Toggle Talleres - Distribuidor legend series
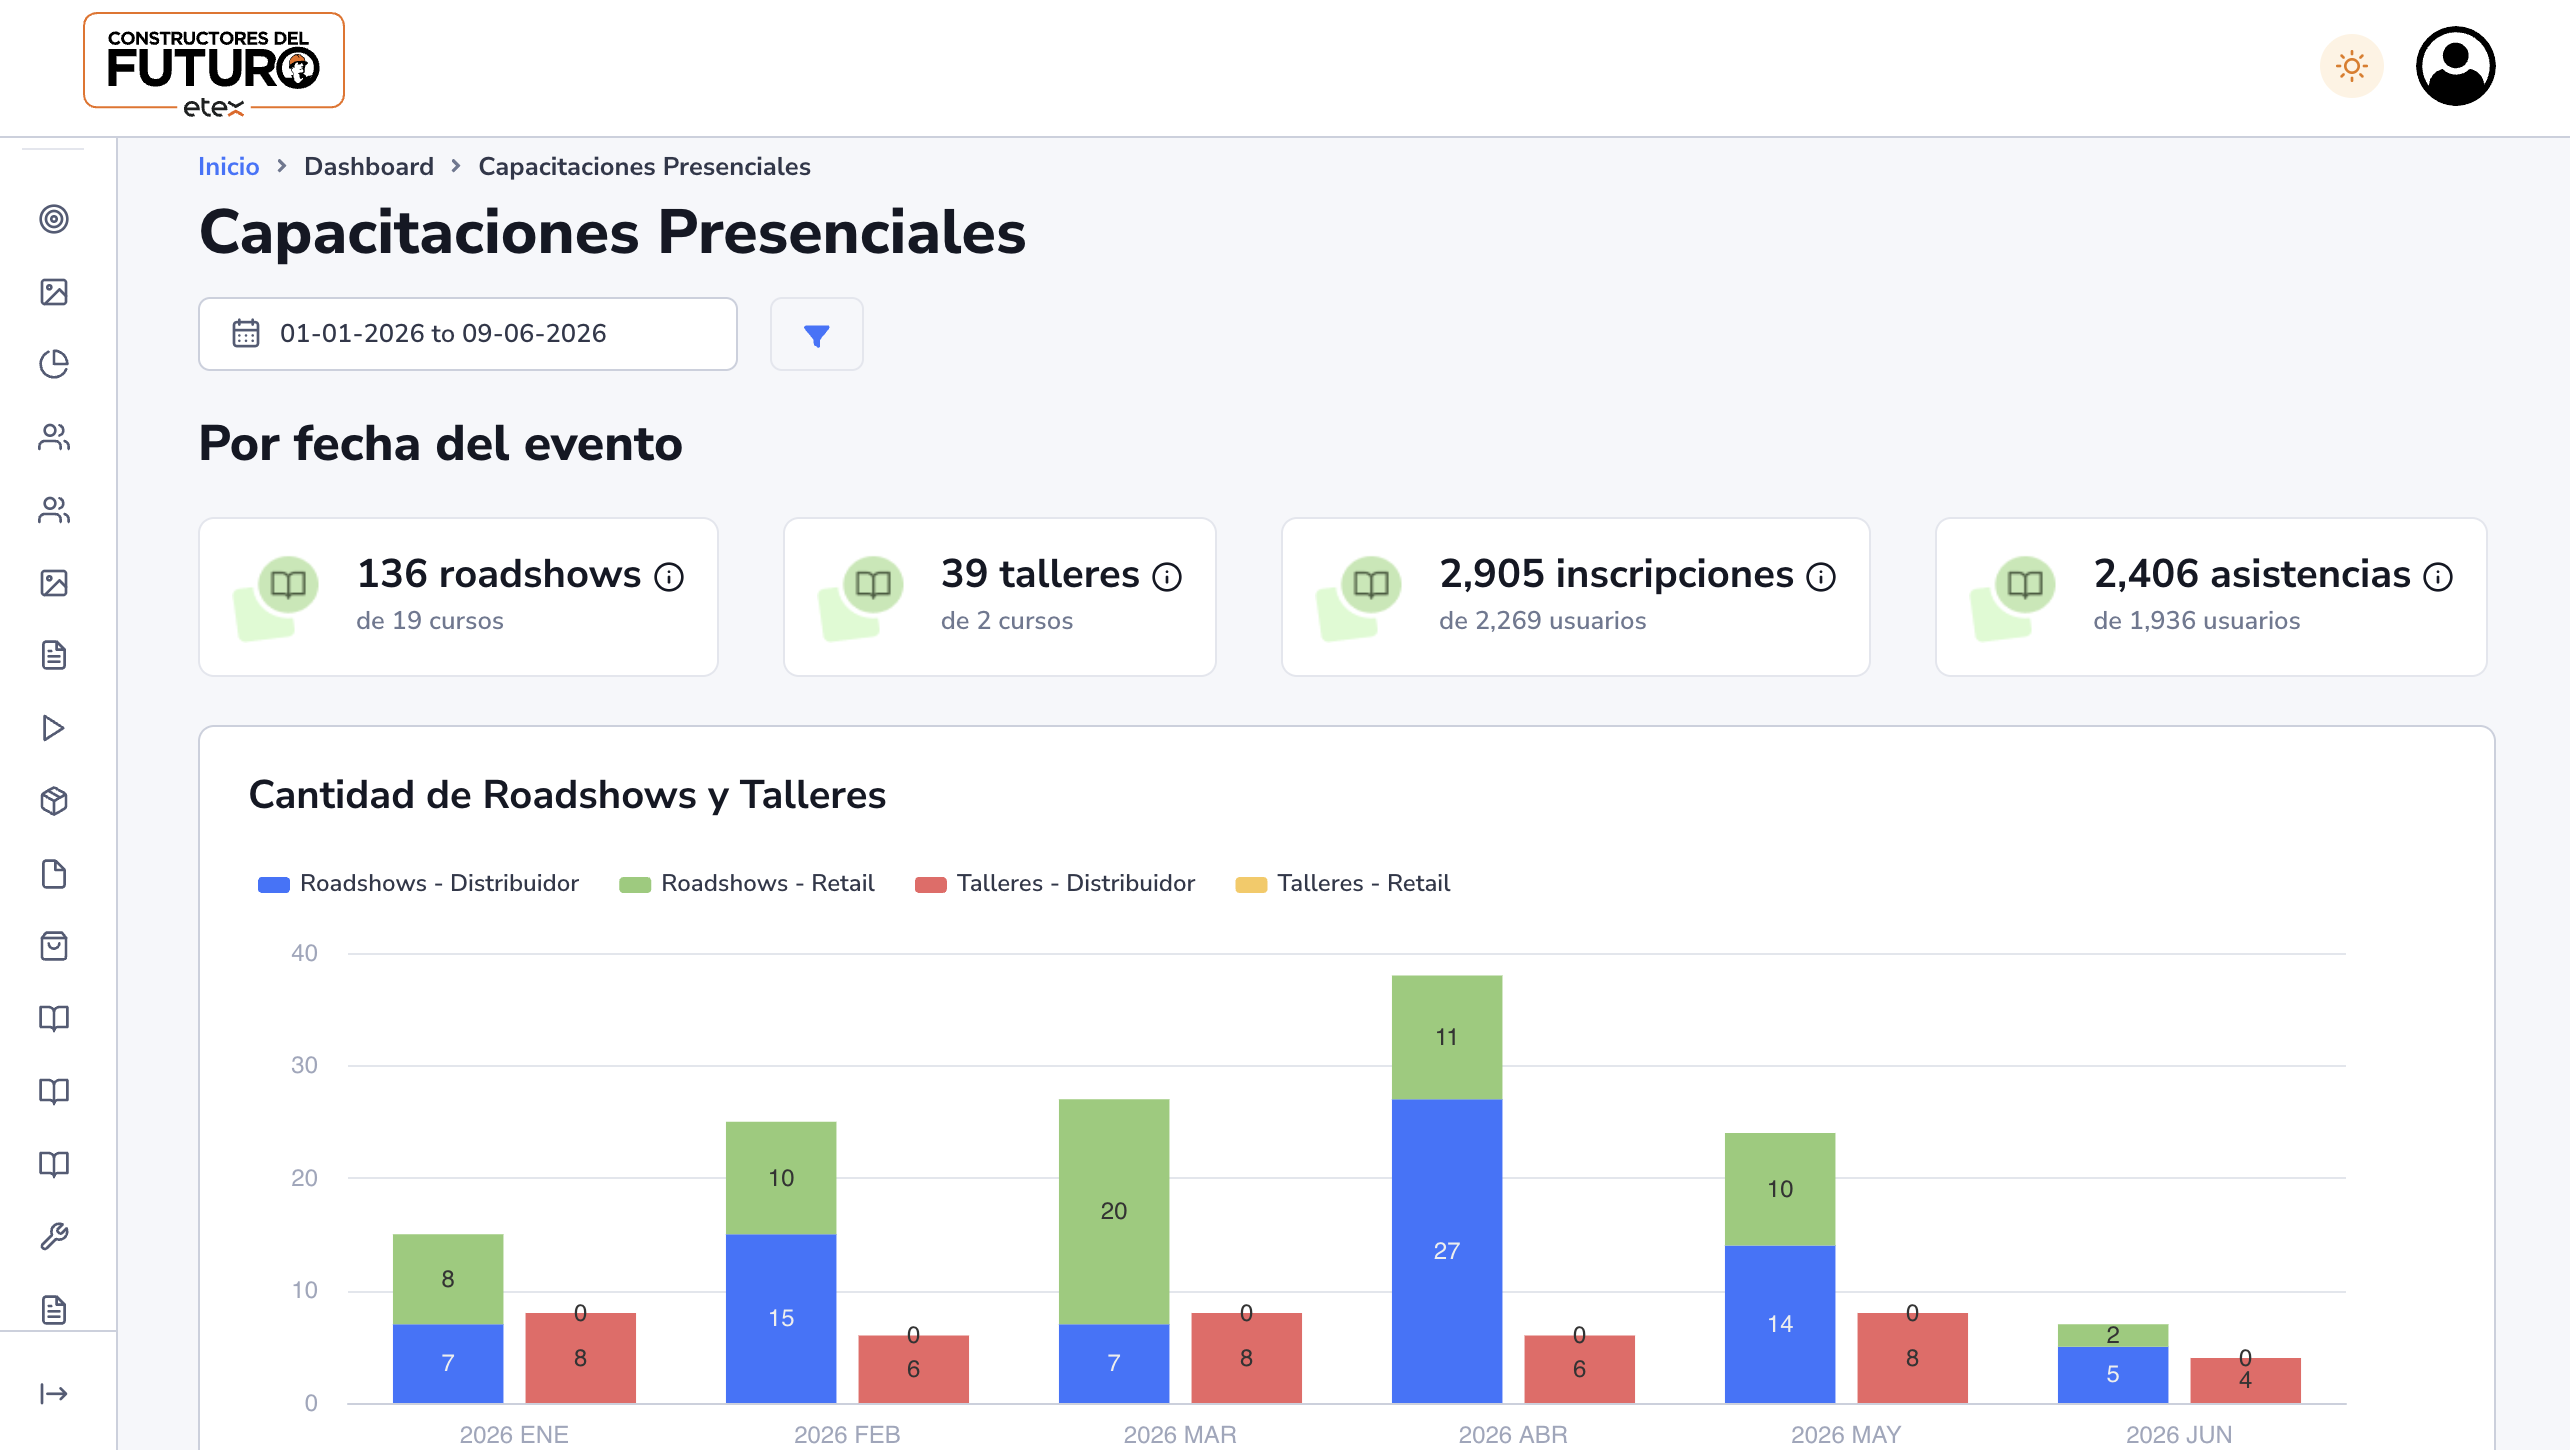2570x1450 pixels. pos(1054,883)
